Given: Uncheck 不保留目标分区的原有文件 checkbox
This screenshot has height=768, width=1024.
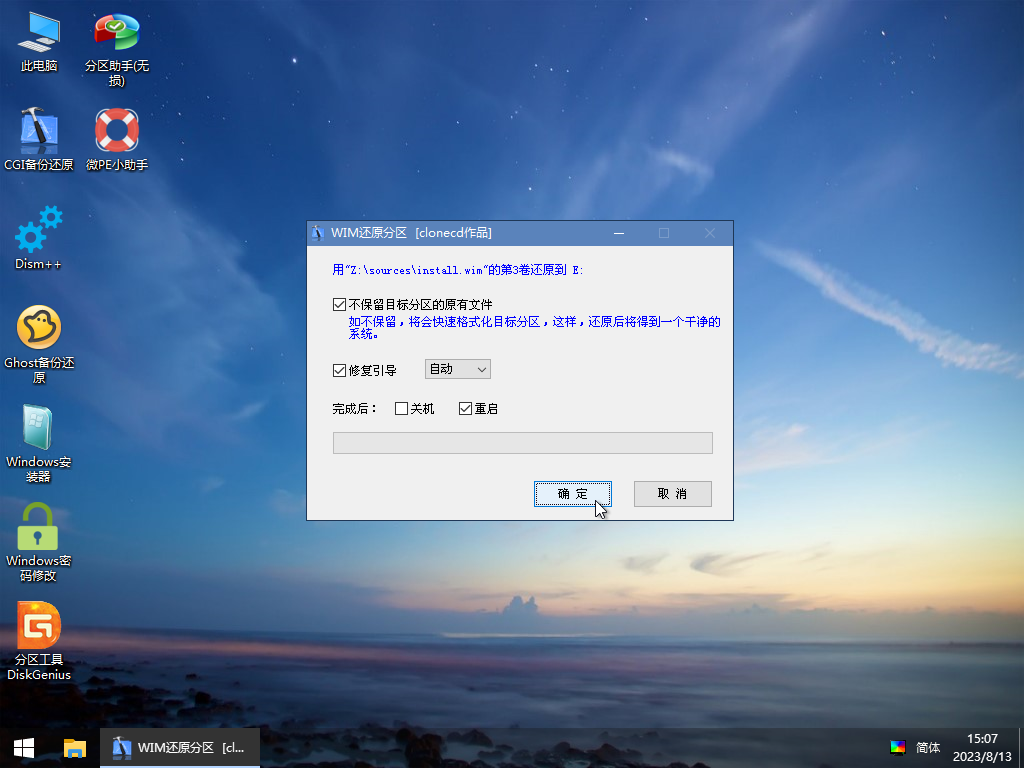Looking at the screenshot, I should [x=340, y=304].
